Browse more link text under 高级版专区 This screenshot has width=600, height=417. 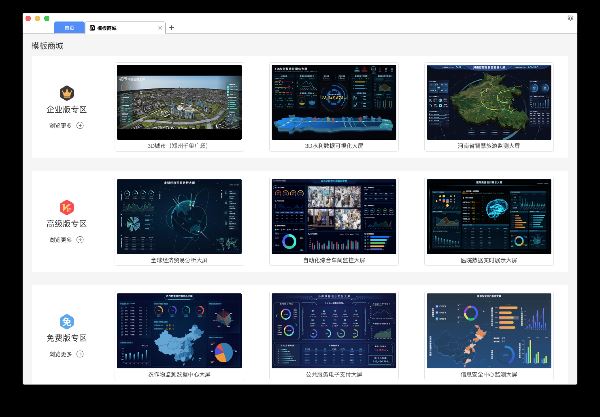click(60, 240)
